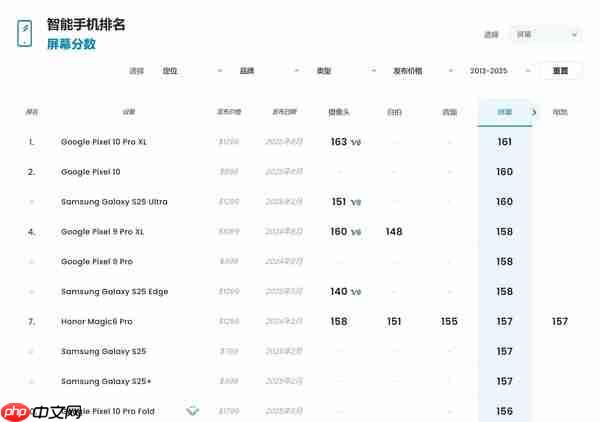This screenshot has height=422, width=600.
Task: Select the 电池 battery column header
Action: tap(560, 112)
